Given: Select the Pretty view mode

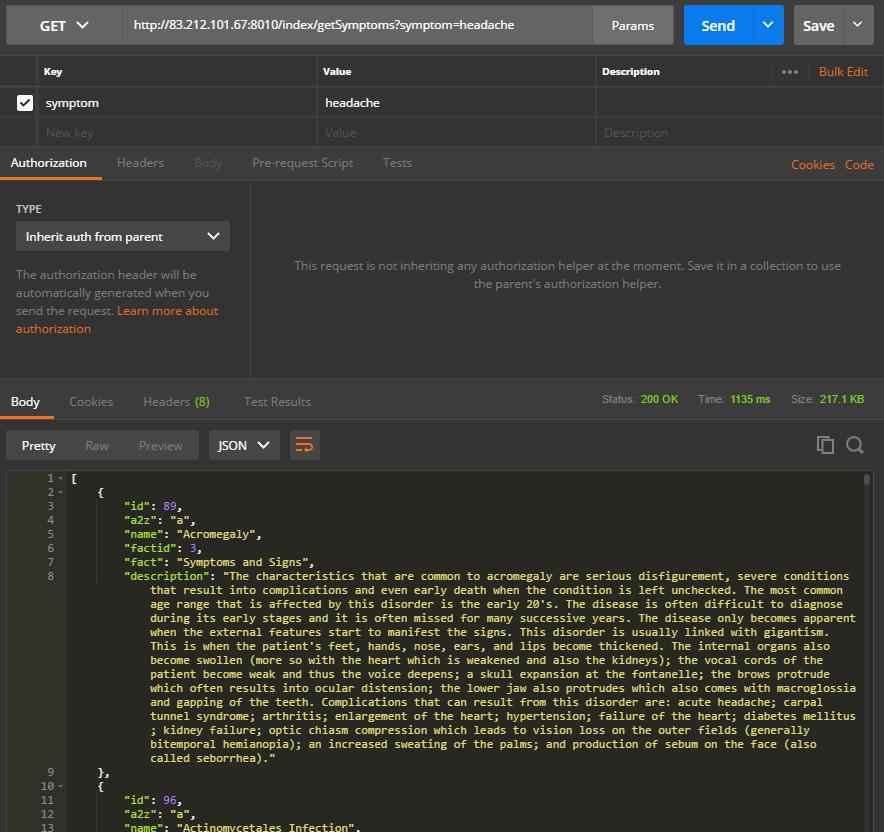Looking at the screenshot, I should [x=38, y=446].
